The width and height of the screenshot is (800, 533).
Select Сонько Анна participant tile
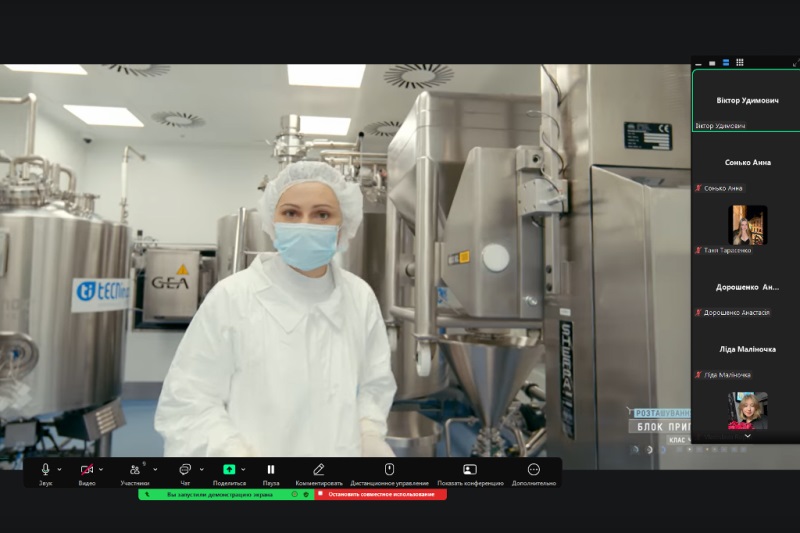(746, 163)
